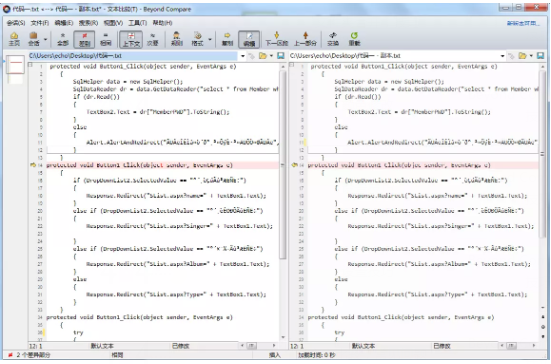This screenshot has height=364, width=551.
Task: Click the highlighted line 14 in left pane
Action: pos(163,165)
